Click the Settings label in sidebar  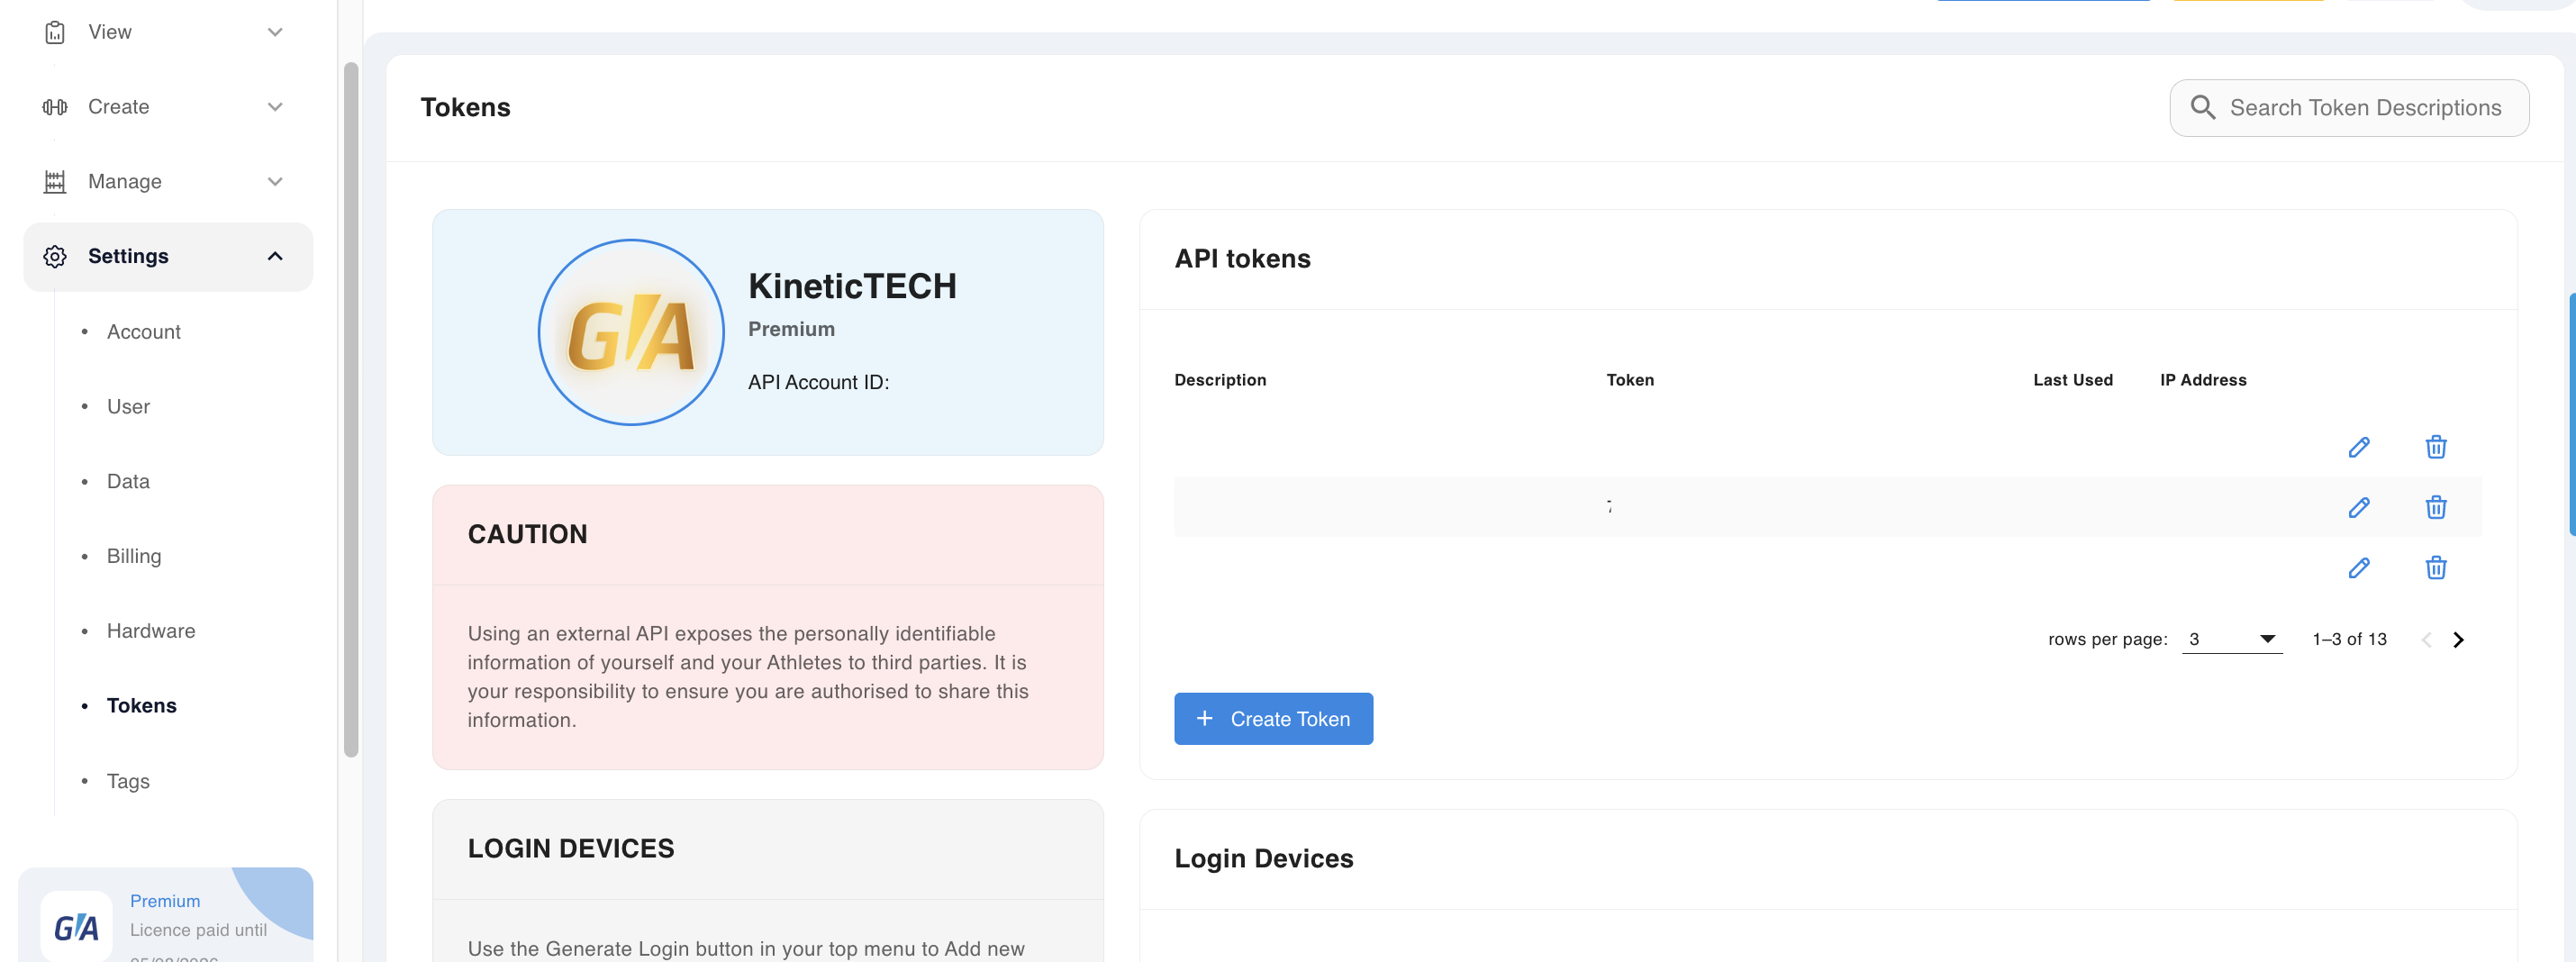tap(128, 256)
